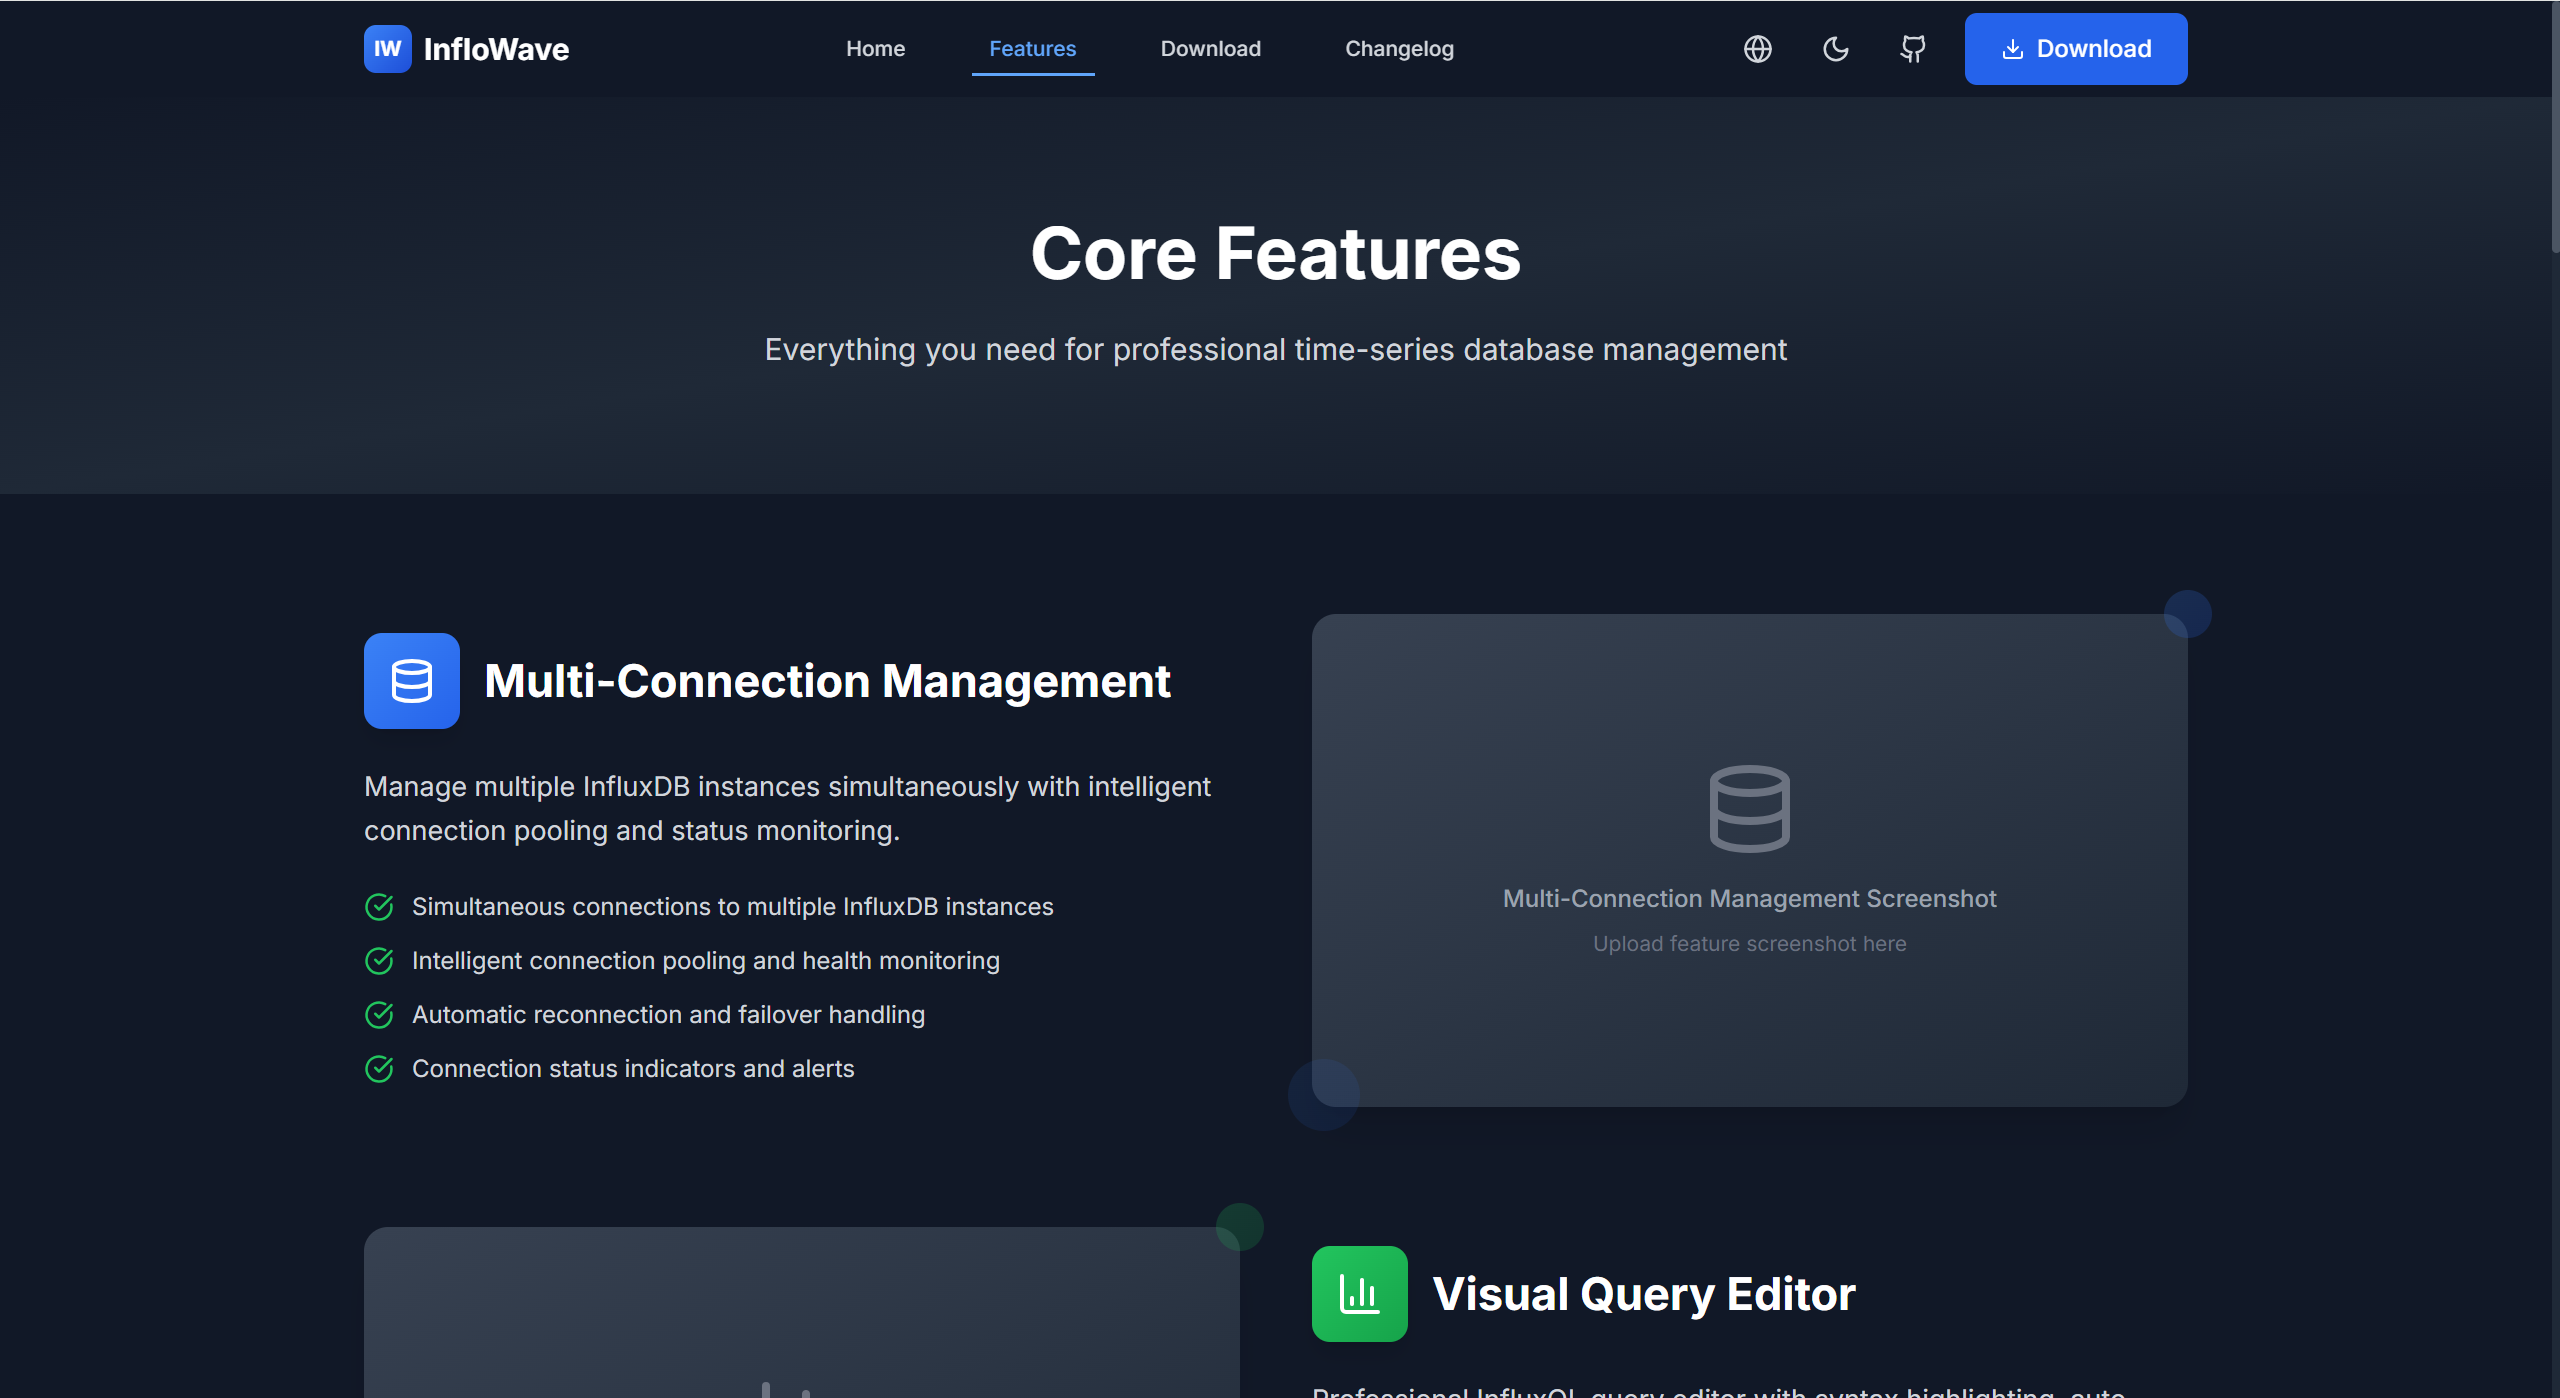Image resolution: width=2560 pixels, height=1398 pixels.
Task: Click checkmark beside Simultaneous connections item
Action: coord(379,907)
